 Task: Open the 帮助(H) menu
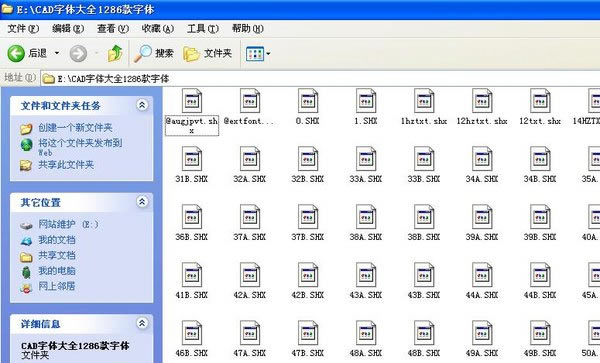pos(248,29)
